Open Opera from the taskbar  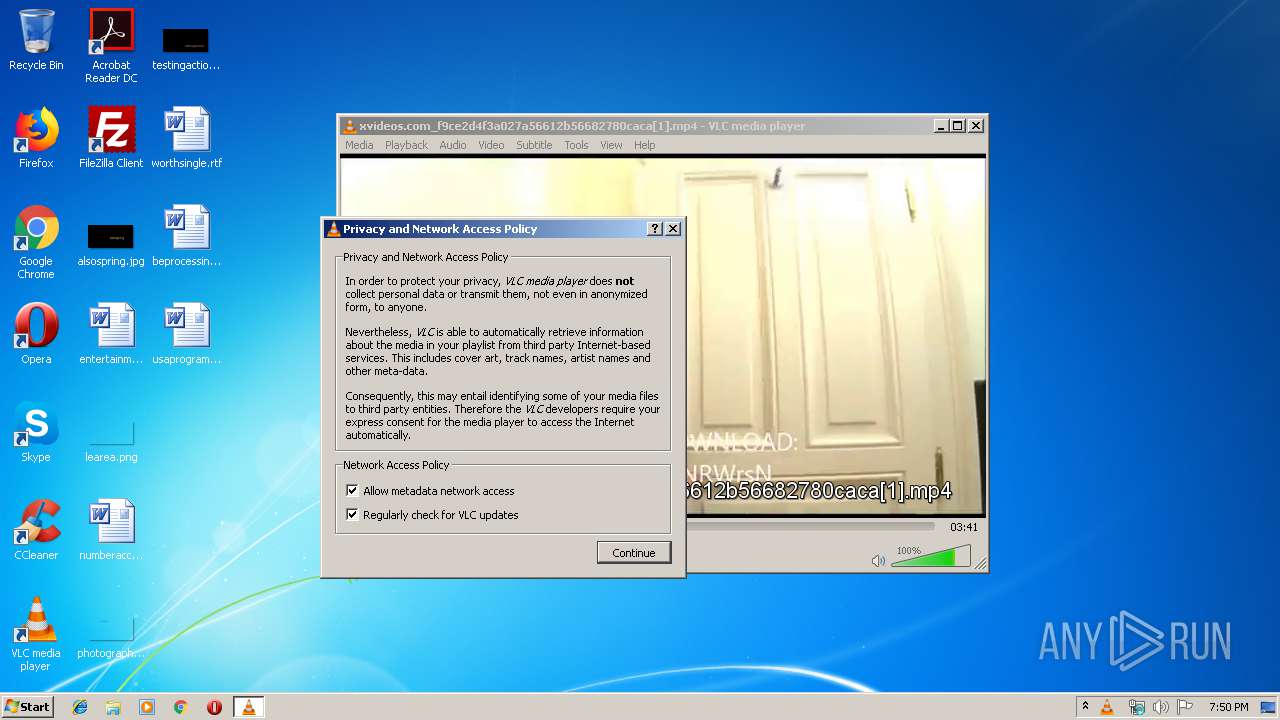click(214, 707)
